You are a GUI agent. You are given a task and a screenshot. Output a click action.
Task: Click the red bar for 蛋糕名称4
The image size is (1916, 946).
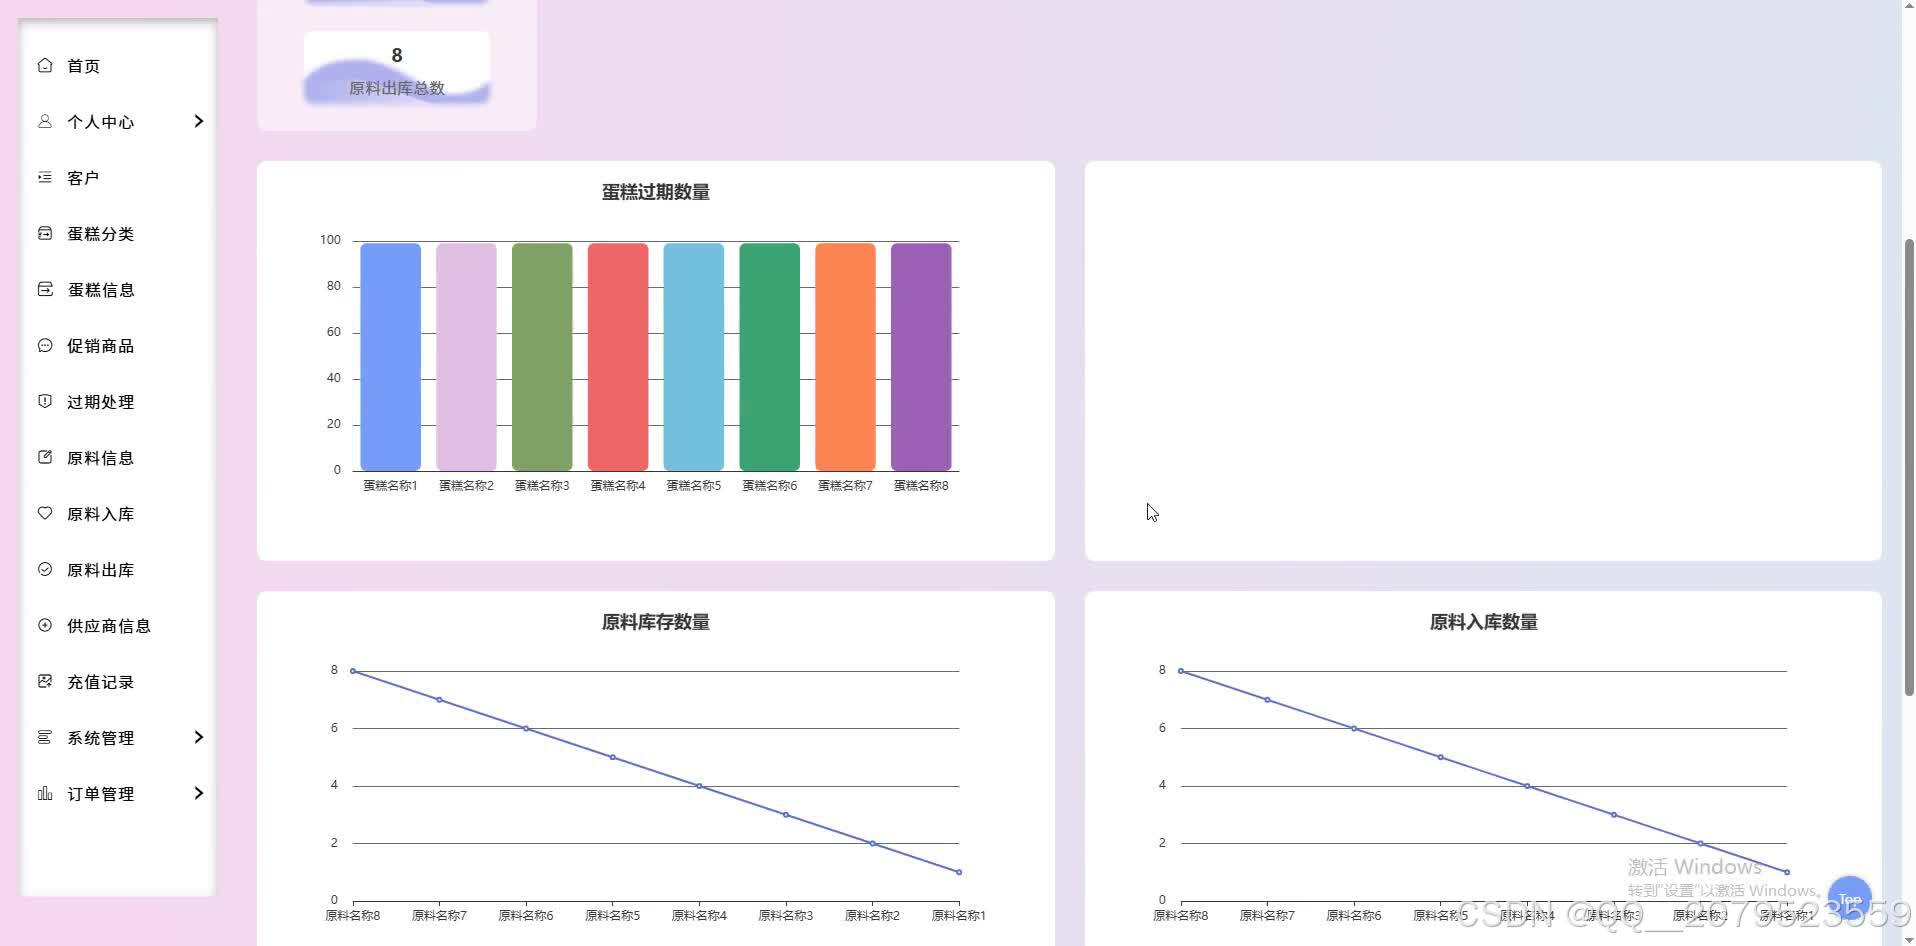point(618,357)
